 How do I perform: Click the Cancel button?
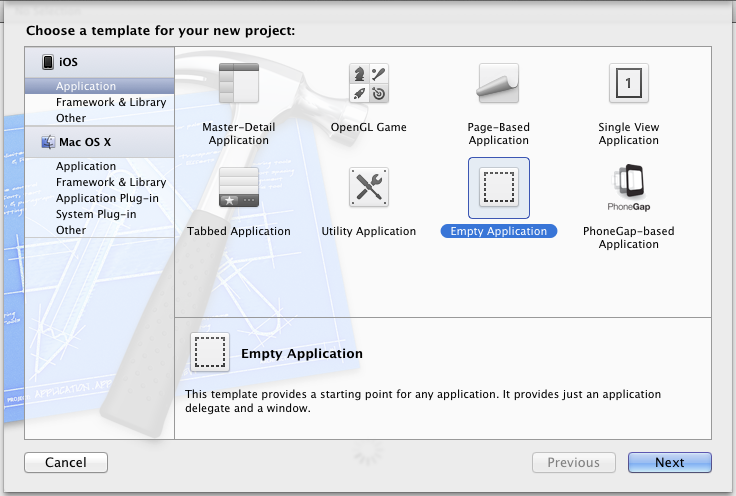[x=66, y=462]
